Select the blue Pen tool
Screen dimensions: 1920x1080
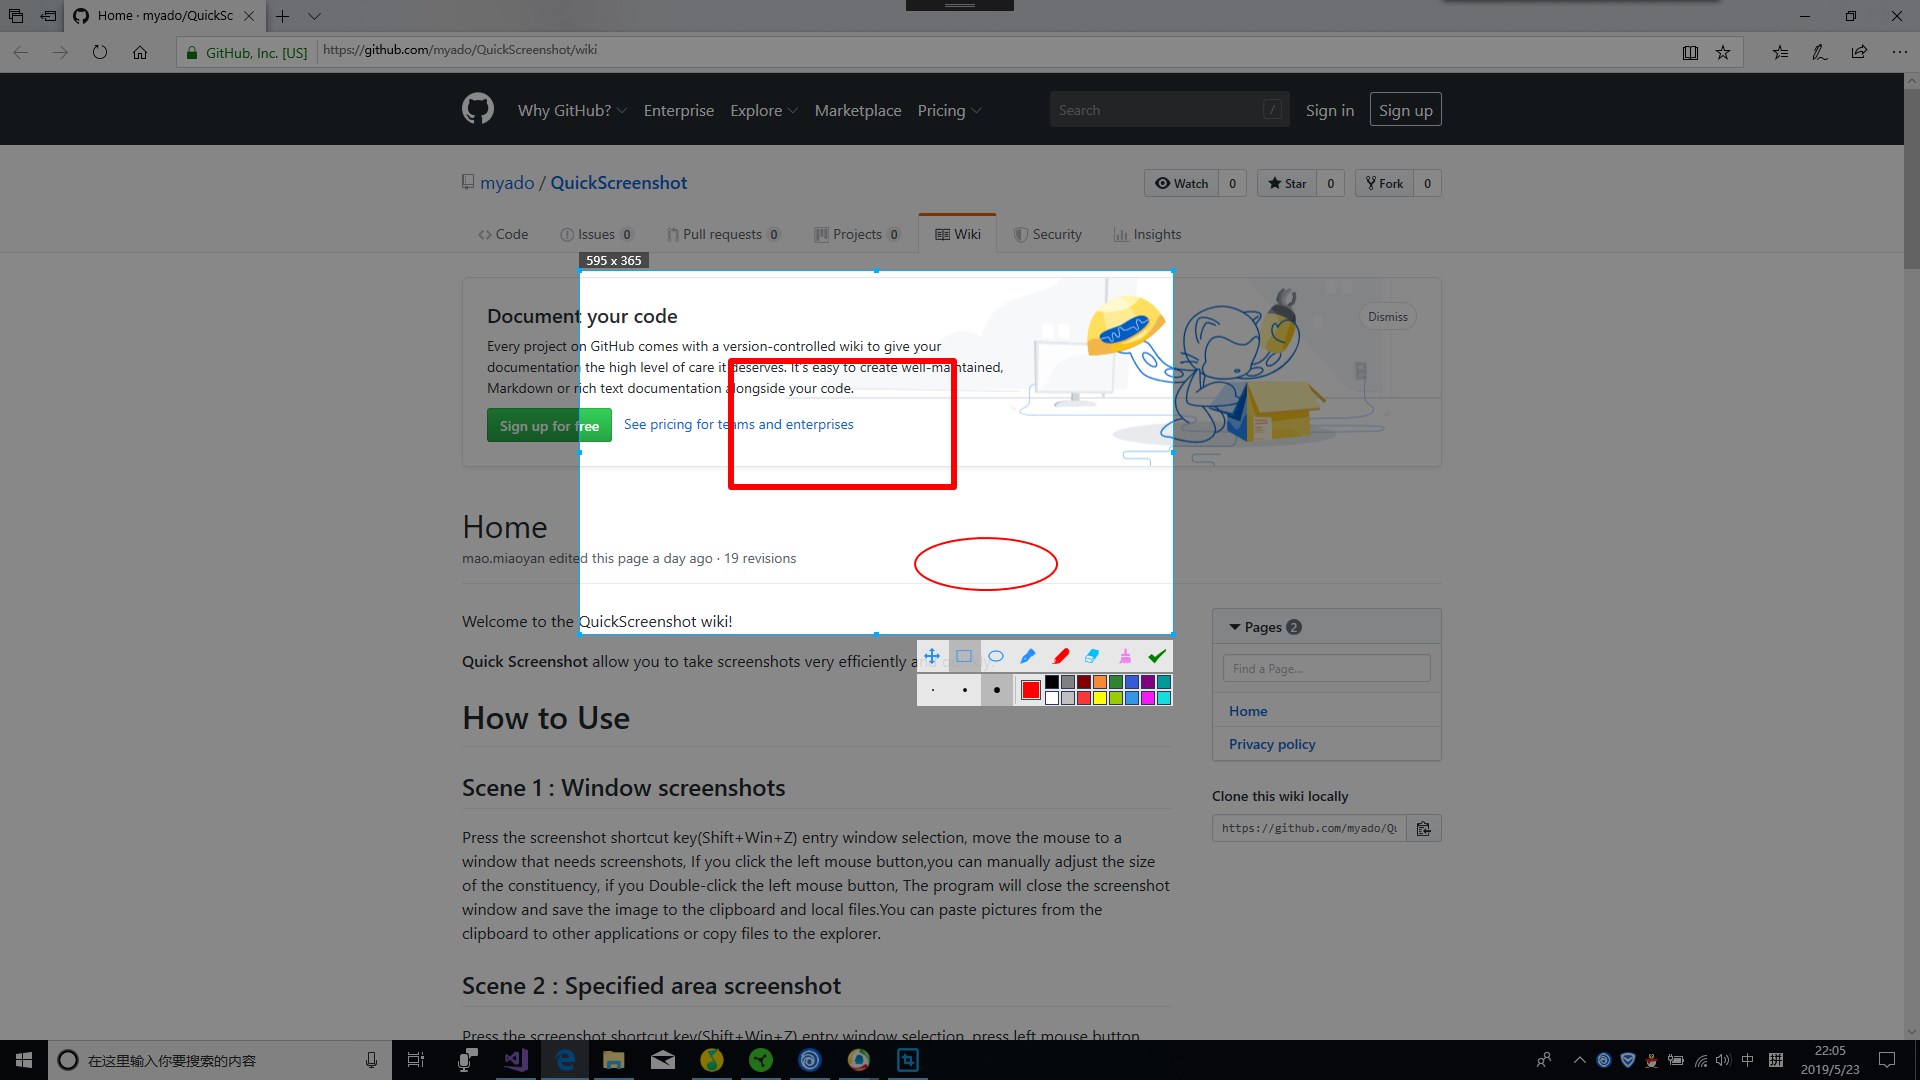[x=1028, y=657]
